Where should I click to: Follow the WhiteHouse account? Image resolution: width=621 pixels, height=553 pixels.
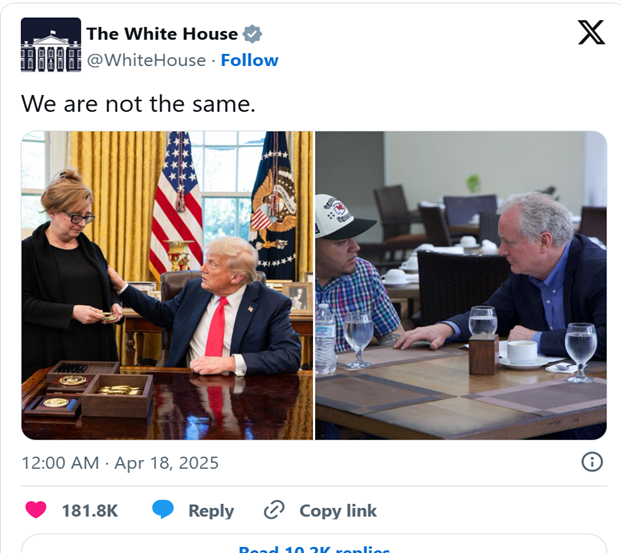250,60
